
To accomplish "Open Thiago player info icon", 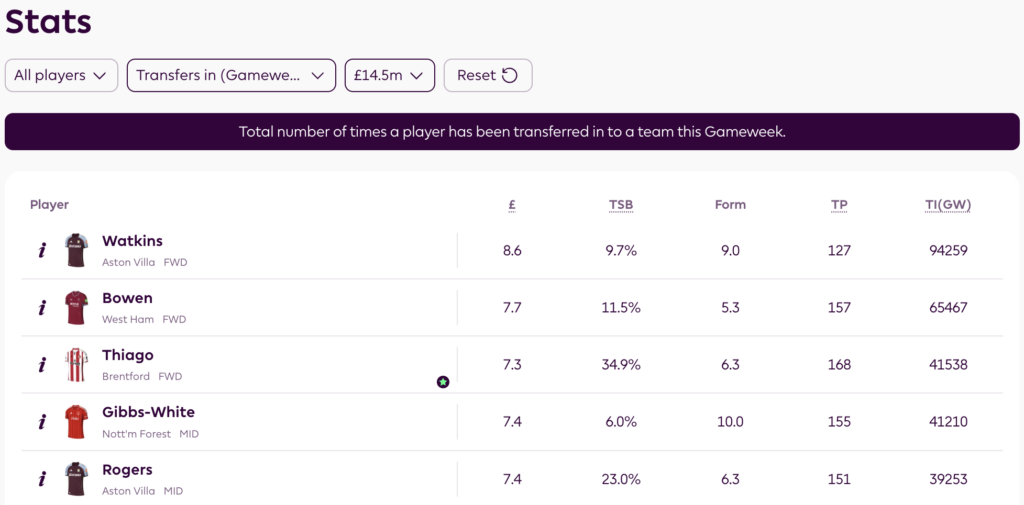I will tap(42, 365).
